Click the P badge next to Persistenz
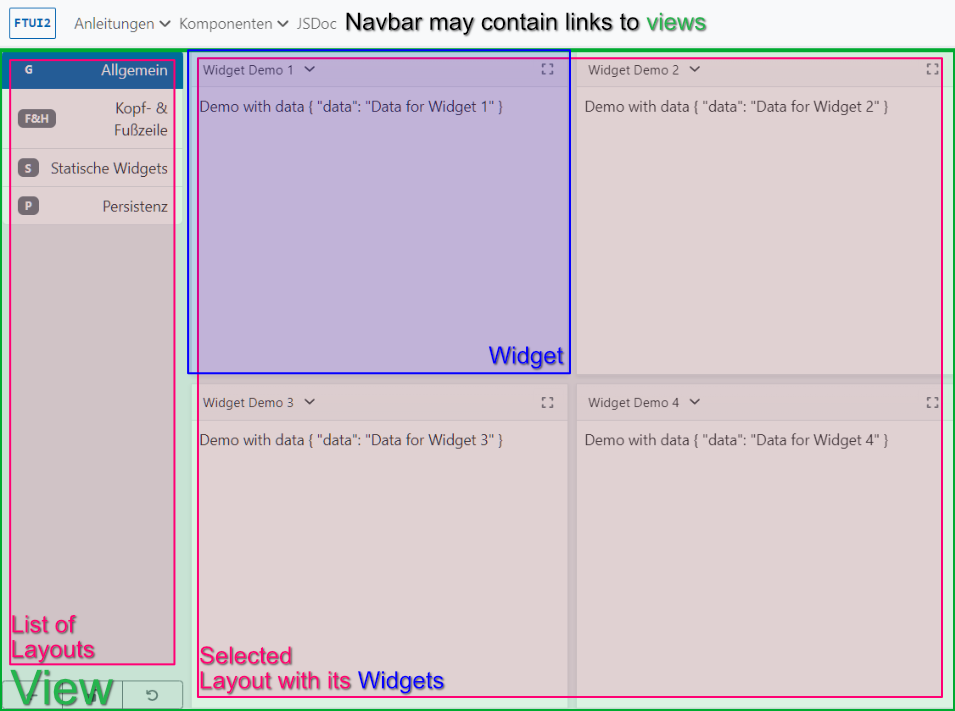 click(28, 206)
